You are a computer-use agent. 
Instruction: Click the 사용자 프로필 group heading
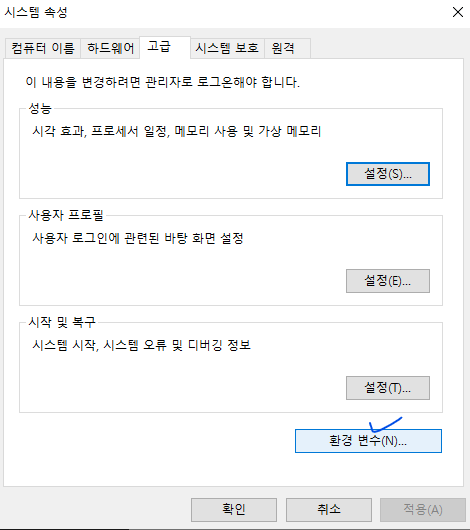[x=66, y=215]
